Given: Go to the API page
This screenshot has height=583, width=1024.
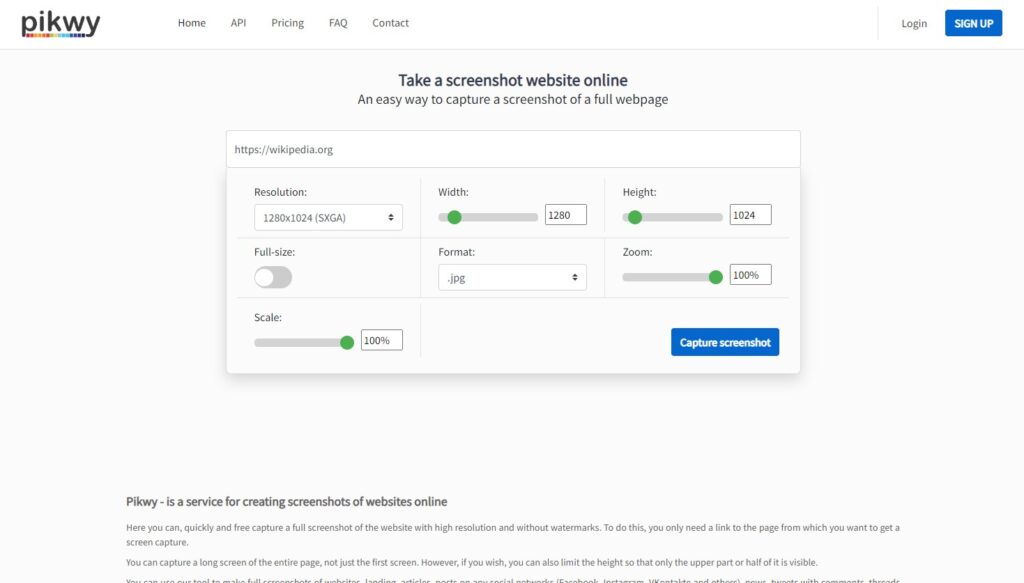Looking at the screenshot, I should click(x=238, y=23).
